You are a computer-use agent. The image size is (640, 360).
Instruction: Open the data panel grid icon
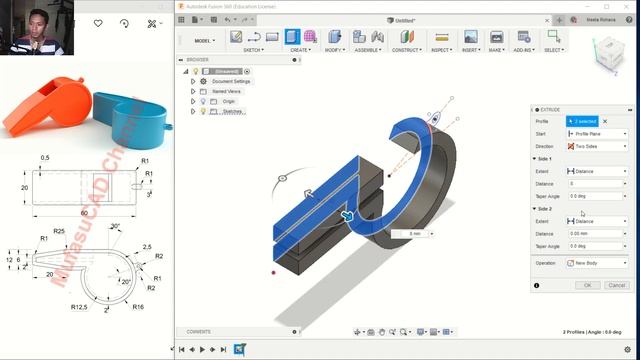coord(181,20)
